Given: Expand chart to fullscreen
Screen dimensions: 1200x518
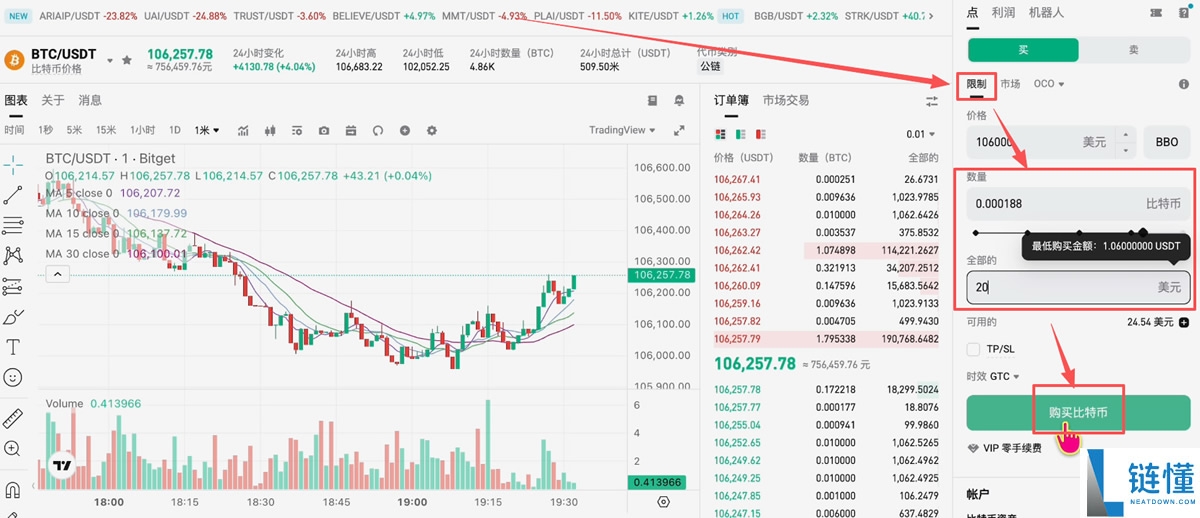Looking at the screenshot, I should pyautogui.click(x=679, y=130).
